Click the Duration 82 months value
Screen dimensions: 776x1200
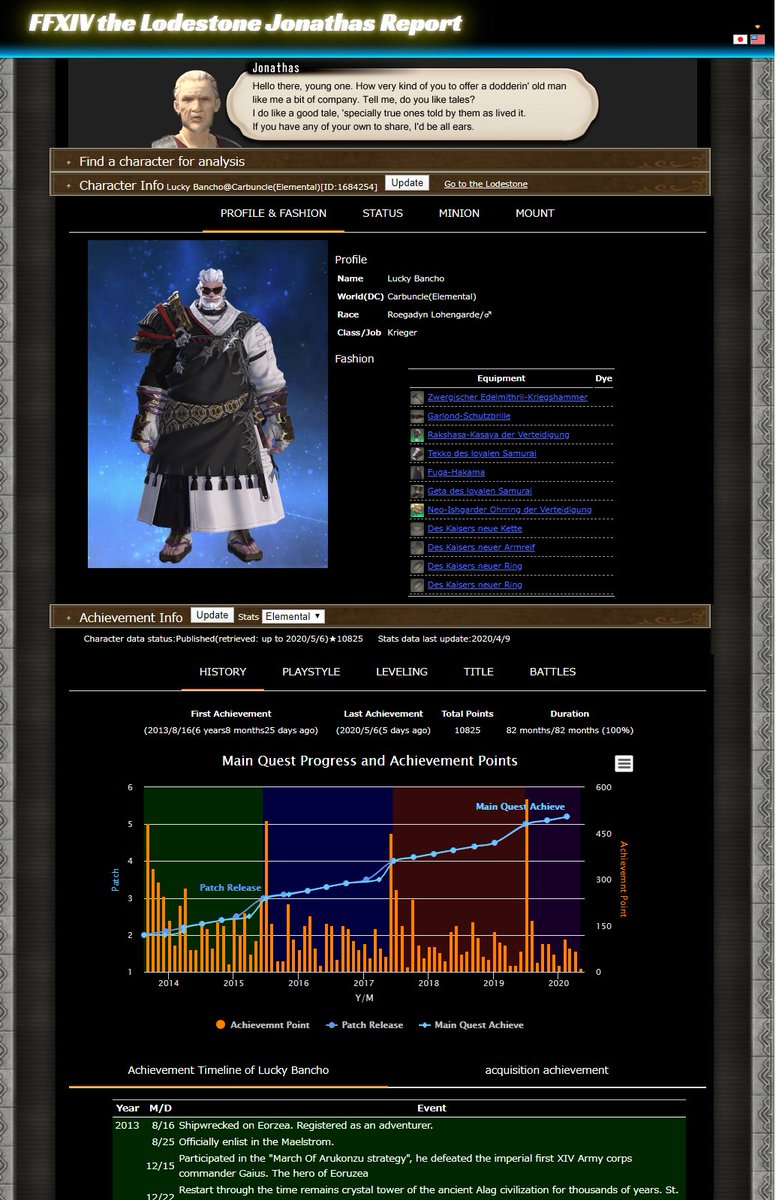tap(569, 731)
